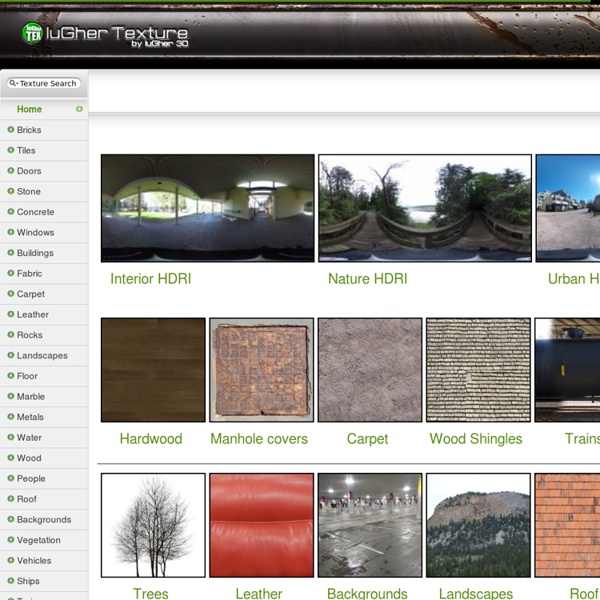The image size is (600, 600).
Task: Click the green bullet icon beside Bricks
Action: tap(11, 129)
